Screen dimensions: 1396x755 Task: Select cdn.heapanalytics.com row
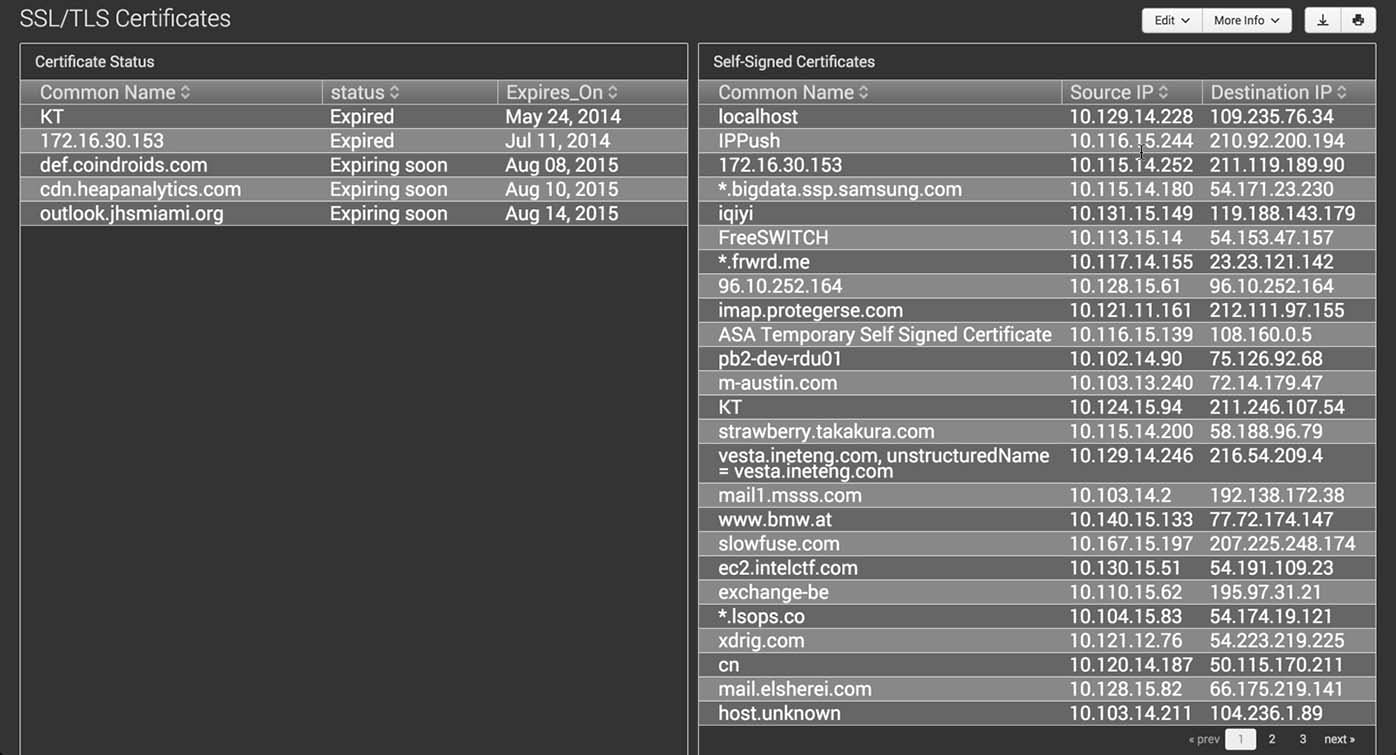354,189
